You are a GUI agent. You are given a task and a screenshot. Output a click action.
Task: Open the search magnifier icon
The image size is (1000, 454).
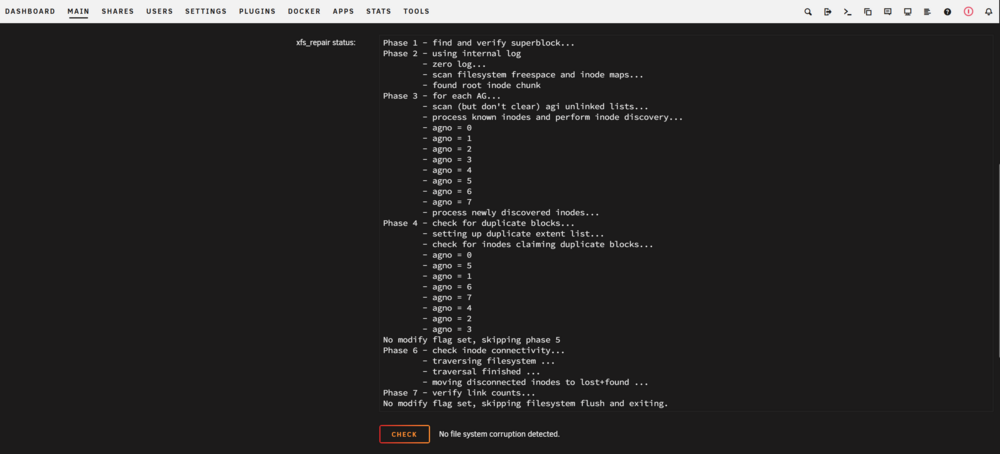[808, 11]
